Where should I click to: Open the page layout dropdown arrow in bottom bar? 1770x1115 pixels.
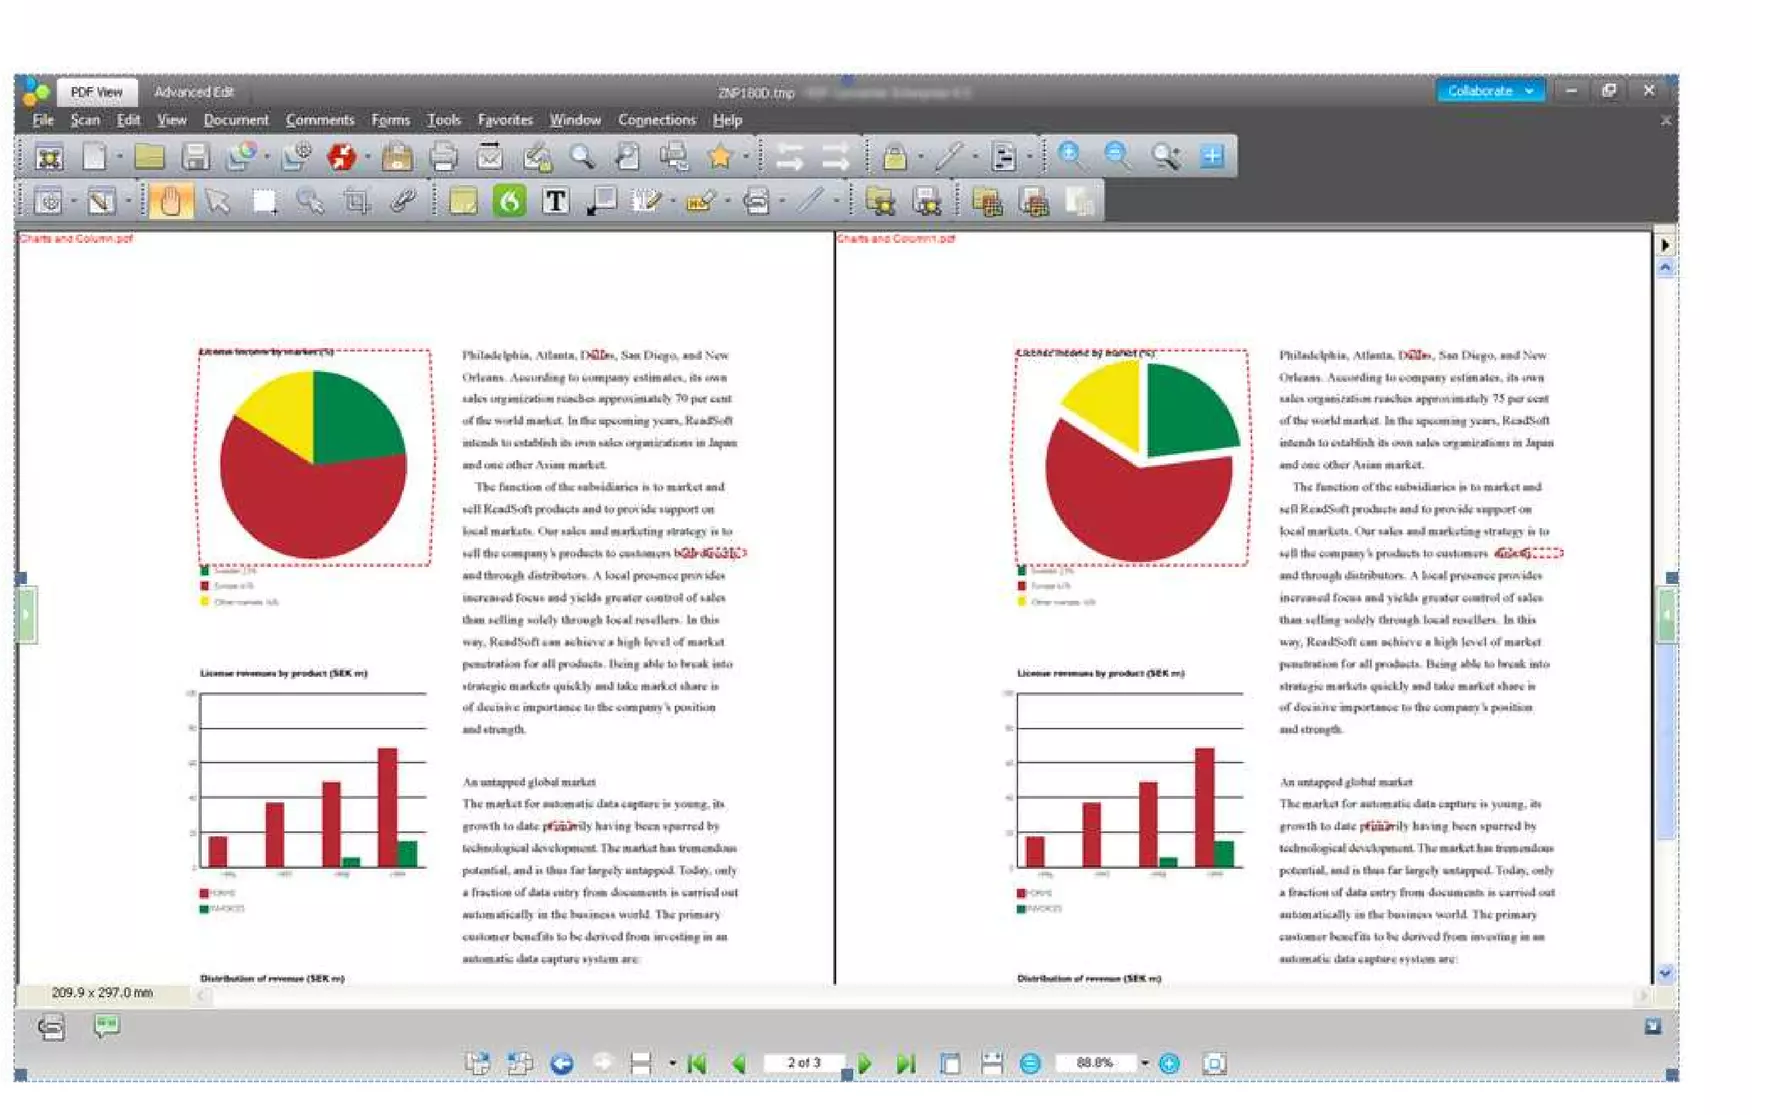[x=672, y=1063]
